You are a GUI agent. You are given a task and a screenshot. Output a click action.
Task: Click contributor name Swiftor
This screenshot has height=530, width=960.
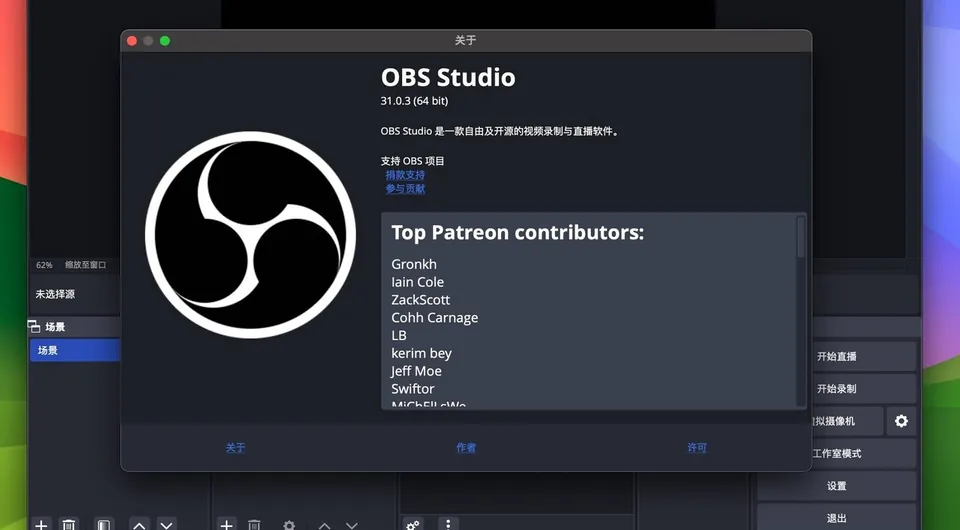coord(413,389)
